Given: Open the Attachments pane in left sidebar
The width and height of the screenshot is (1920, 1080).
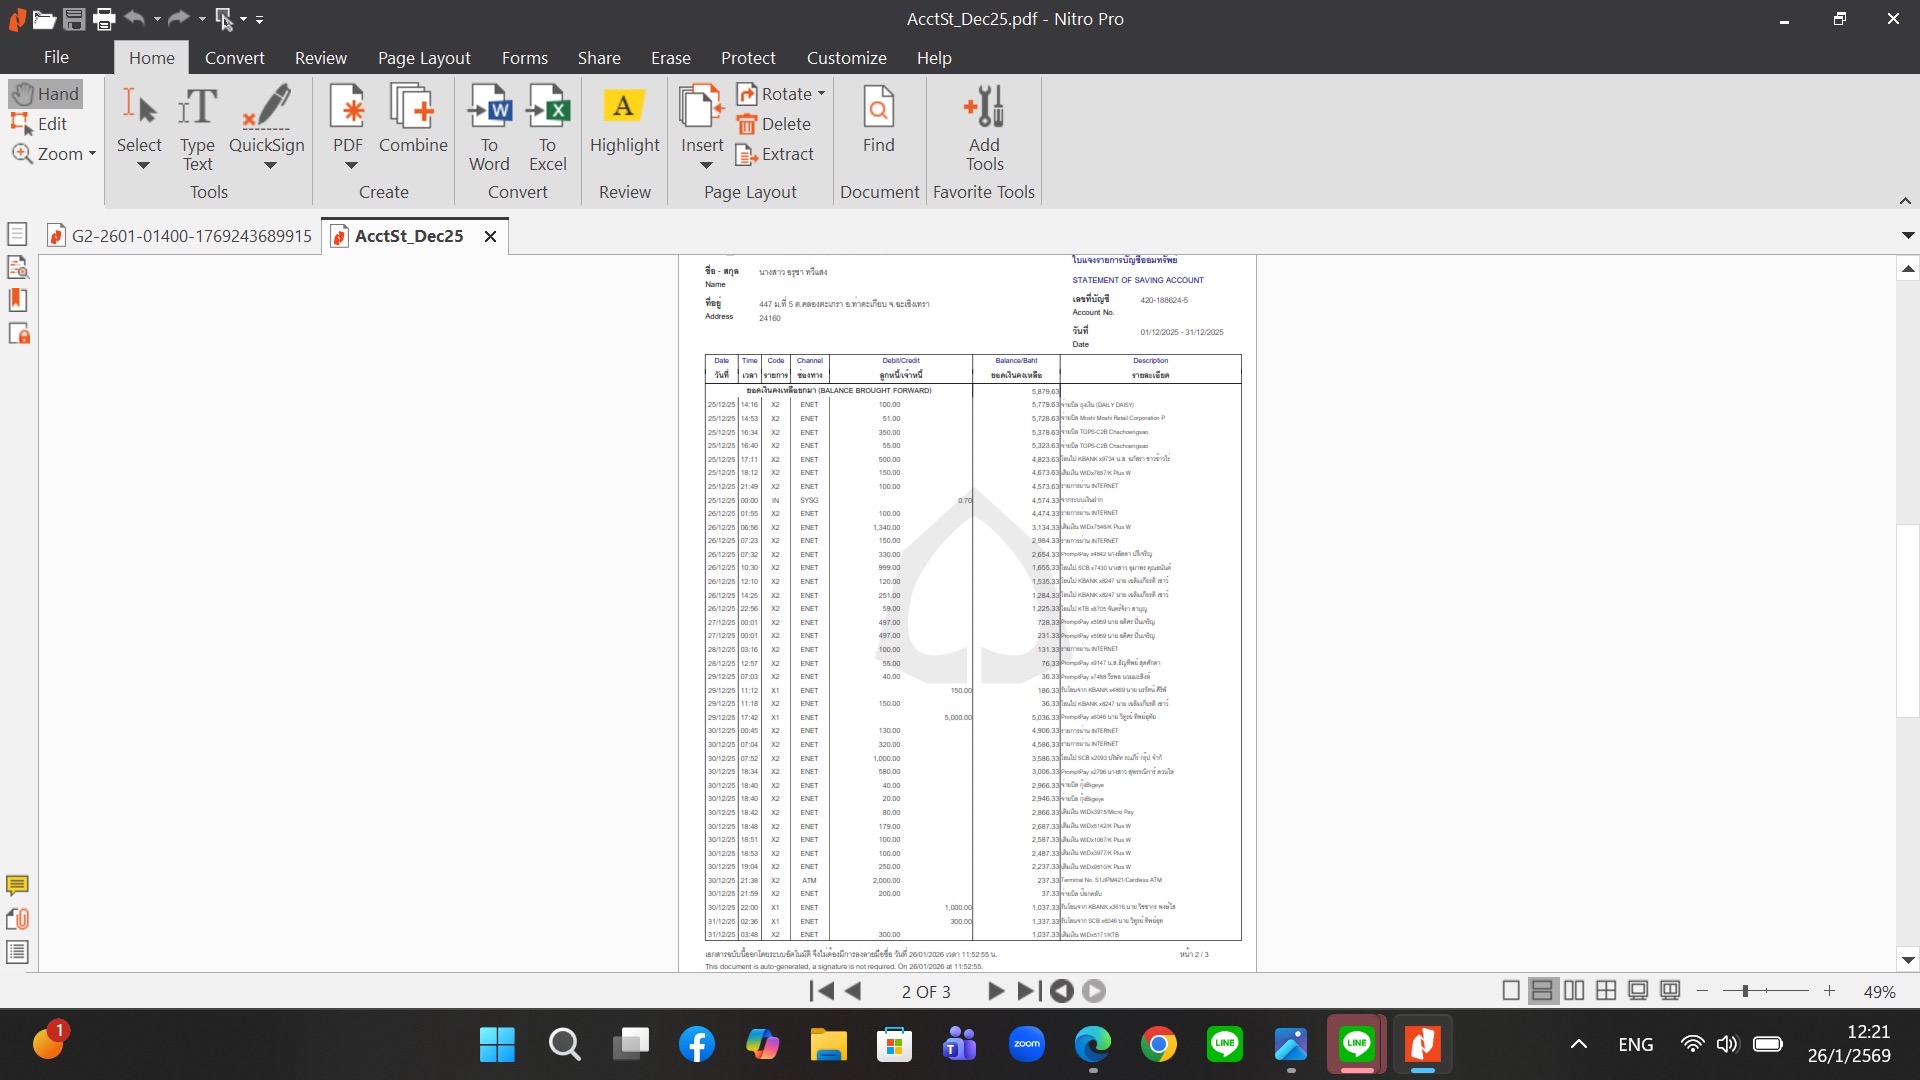Looking at the screenshot, I should click(17, 919).
